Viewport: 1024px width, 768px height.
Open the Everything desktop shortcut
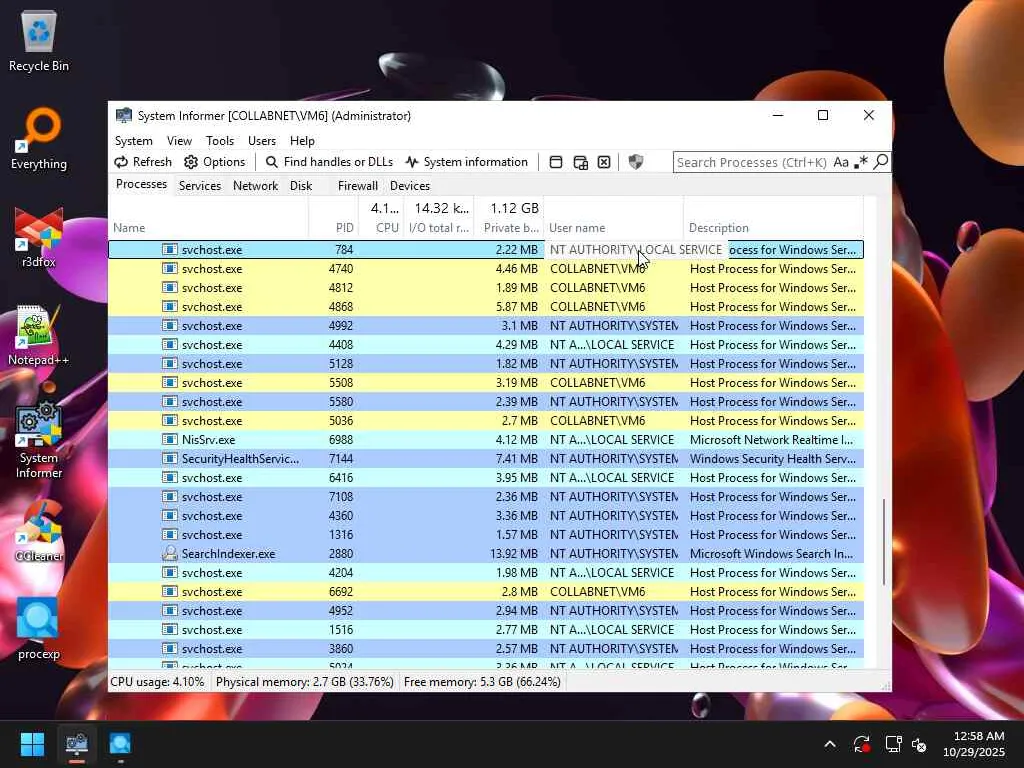pyautogui.click(x=39, y=139)
